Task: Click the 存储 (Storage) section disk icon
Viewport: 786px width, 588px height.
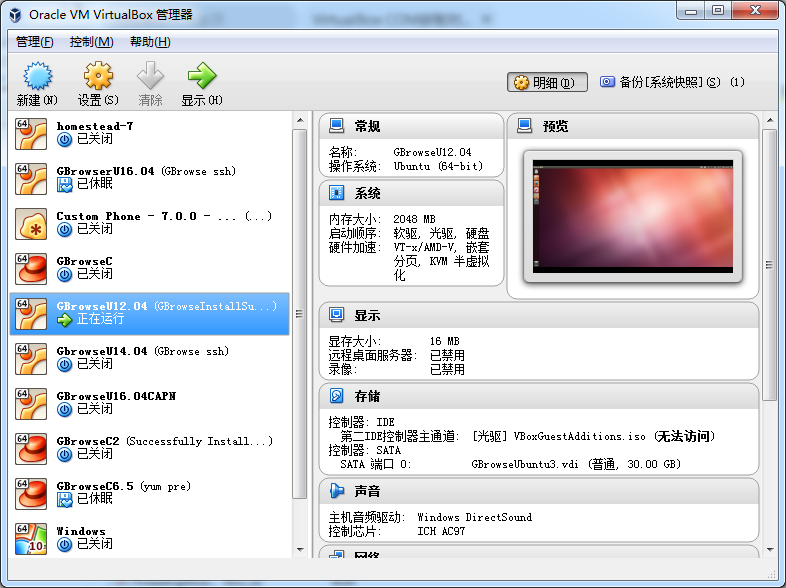Action: click(336, 396)
